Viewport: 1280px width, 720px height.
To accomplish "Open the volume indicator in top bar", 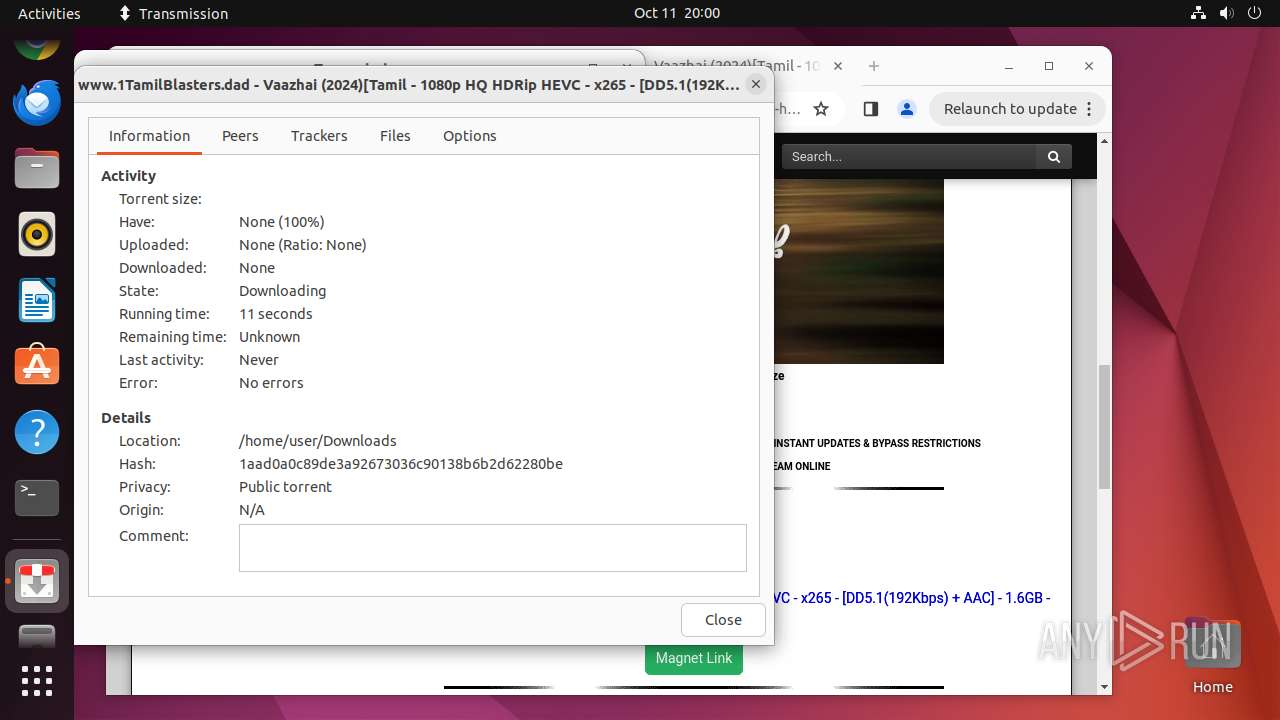I will pos(1226,13).
